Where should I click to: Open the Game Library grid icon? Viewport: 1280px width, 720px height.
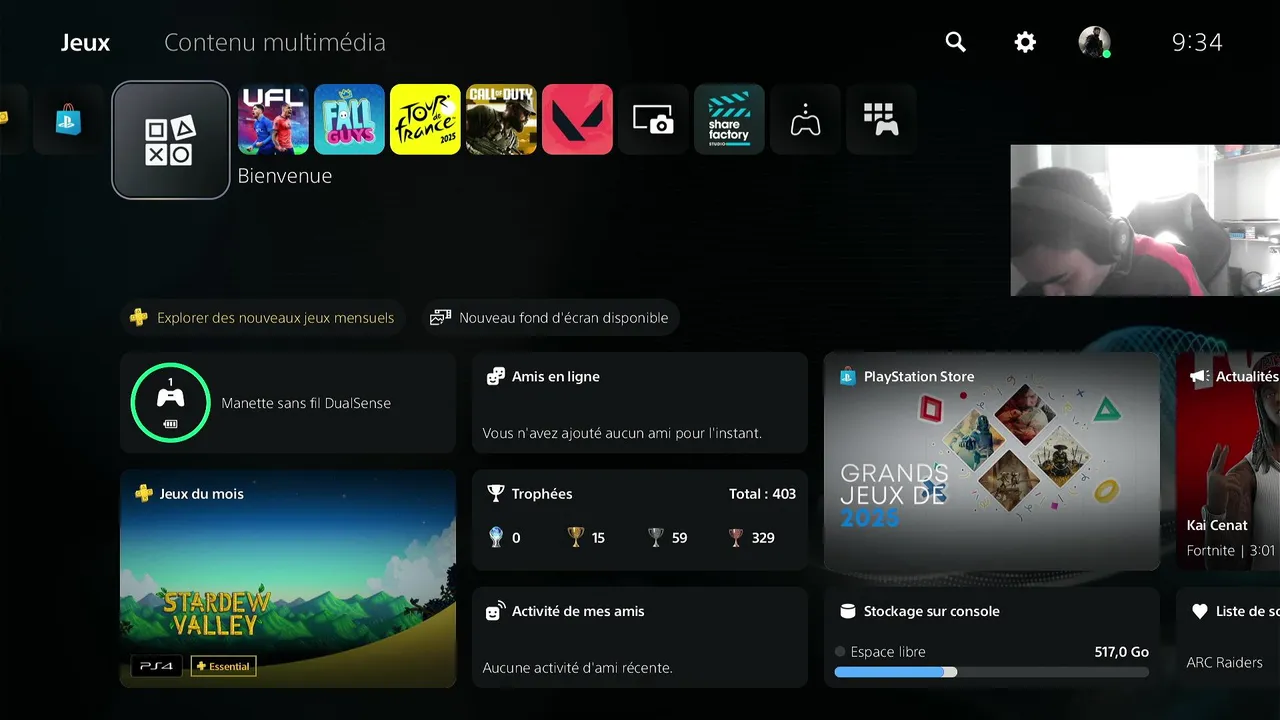[x=881, y=119]
